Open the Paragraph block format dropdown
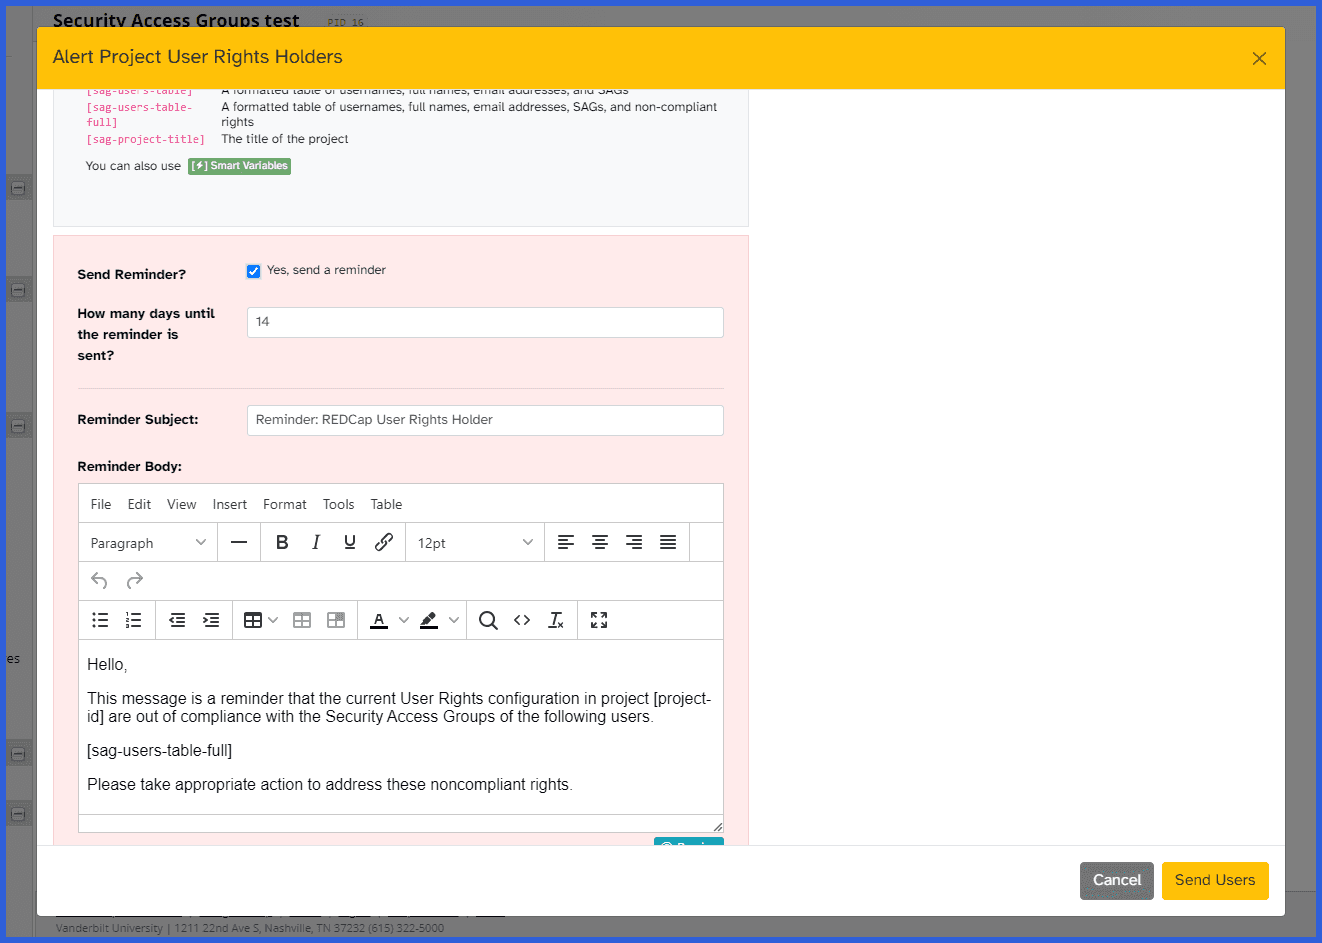This screenshot has width=1322, height=943. [x=148, y=542]
